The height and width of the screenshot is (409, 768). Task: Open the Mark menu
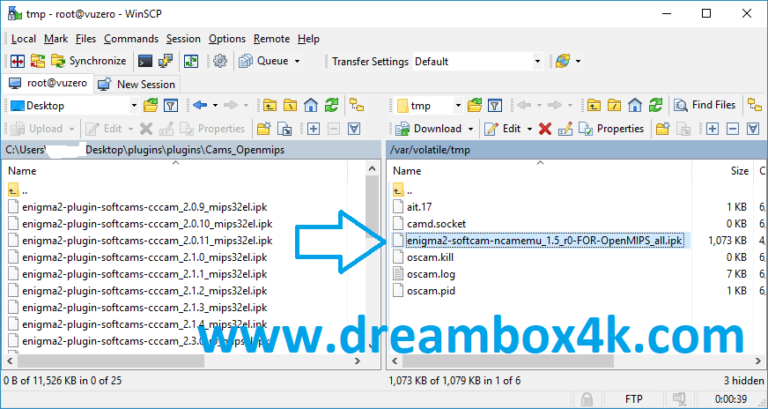[x=56, y=39]
